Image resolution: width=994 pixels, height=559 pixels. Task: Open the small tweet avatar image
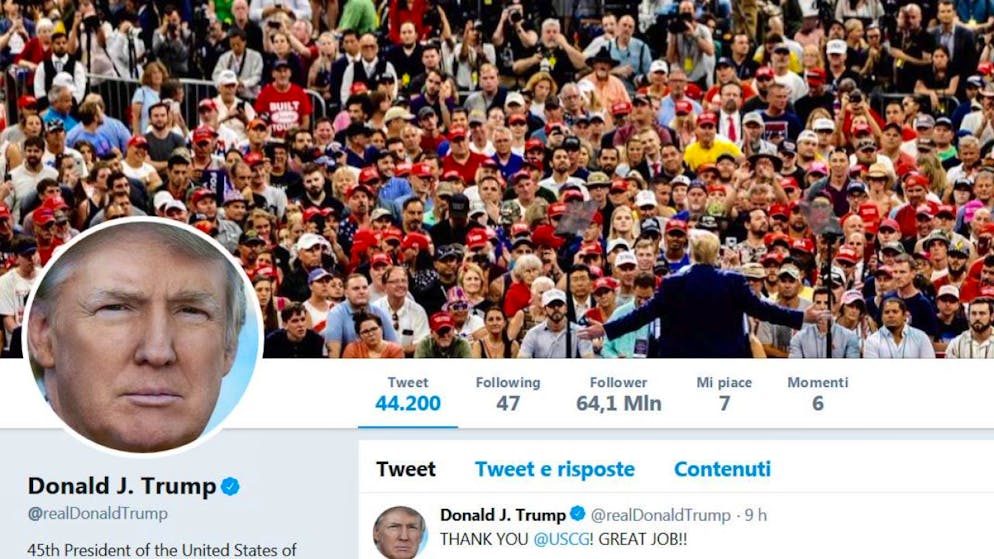(399, 532)
